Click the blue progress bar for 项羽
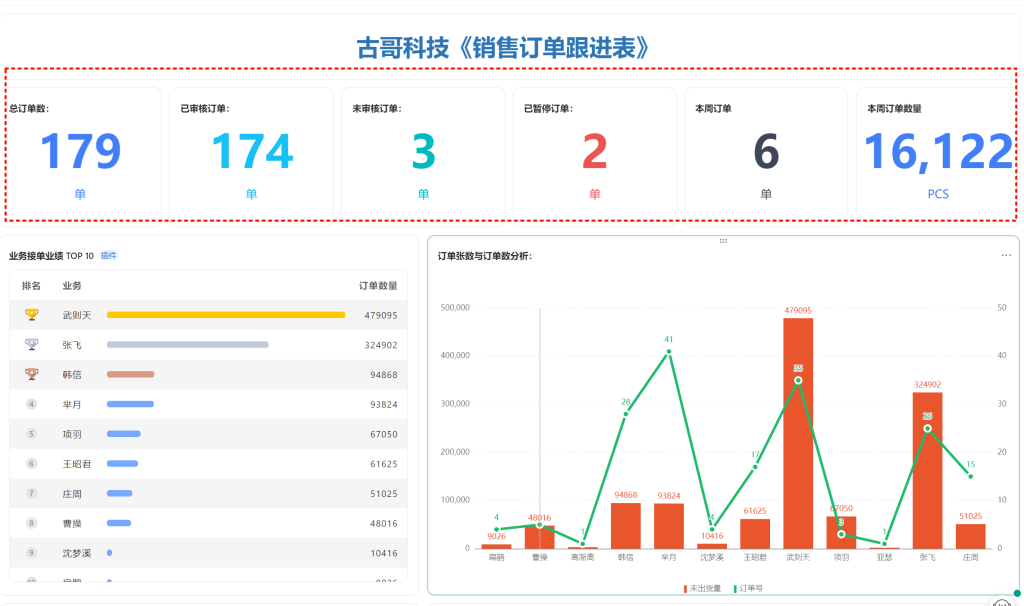Viewport: 1024px width, 606px height. coord(123,434)
